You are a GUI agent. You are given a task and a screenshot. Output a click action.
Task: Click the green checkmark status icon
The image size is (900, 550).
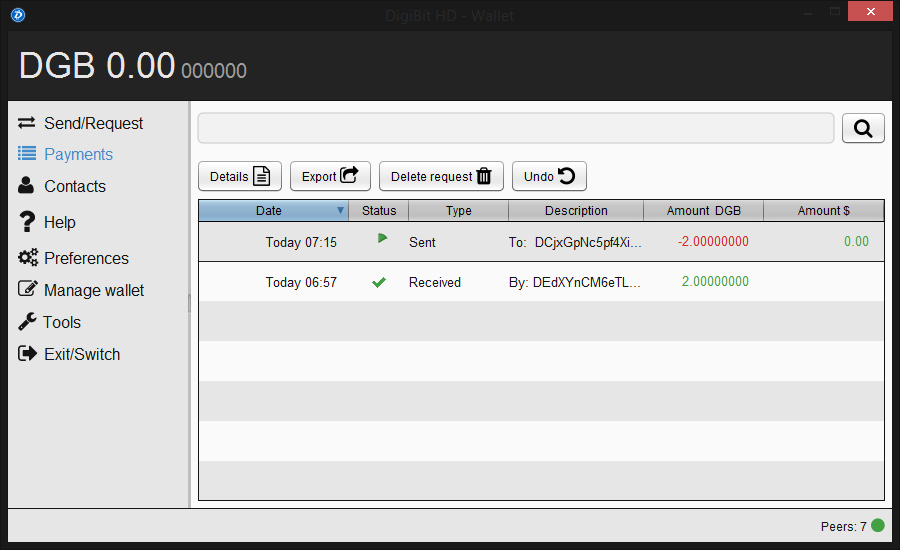point(379,282)
